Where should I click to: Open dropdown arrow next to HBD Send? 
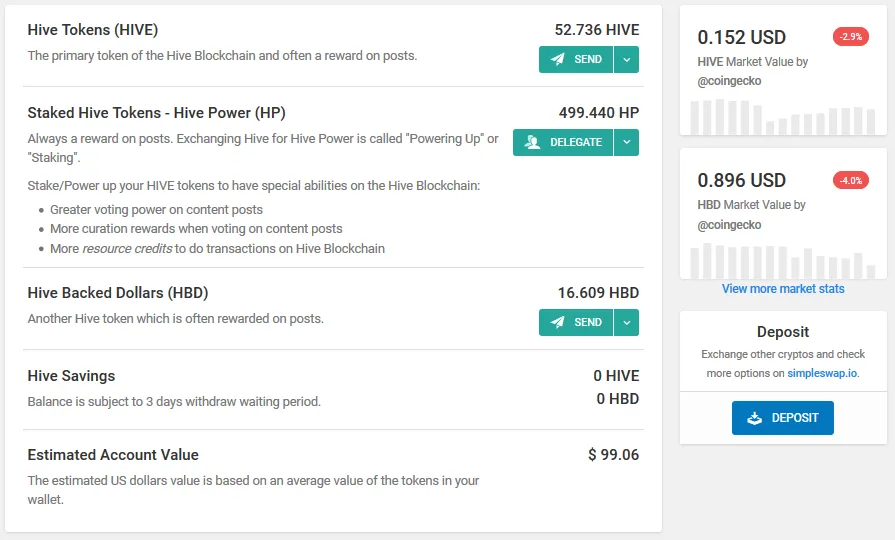[x=627, y=323]
